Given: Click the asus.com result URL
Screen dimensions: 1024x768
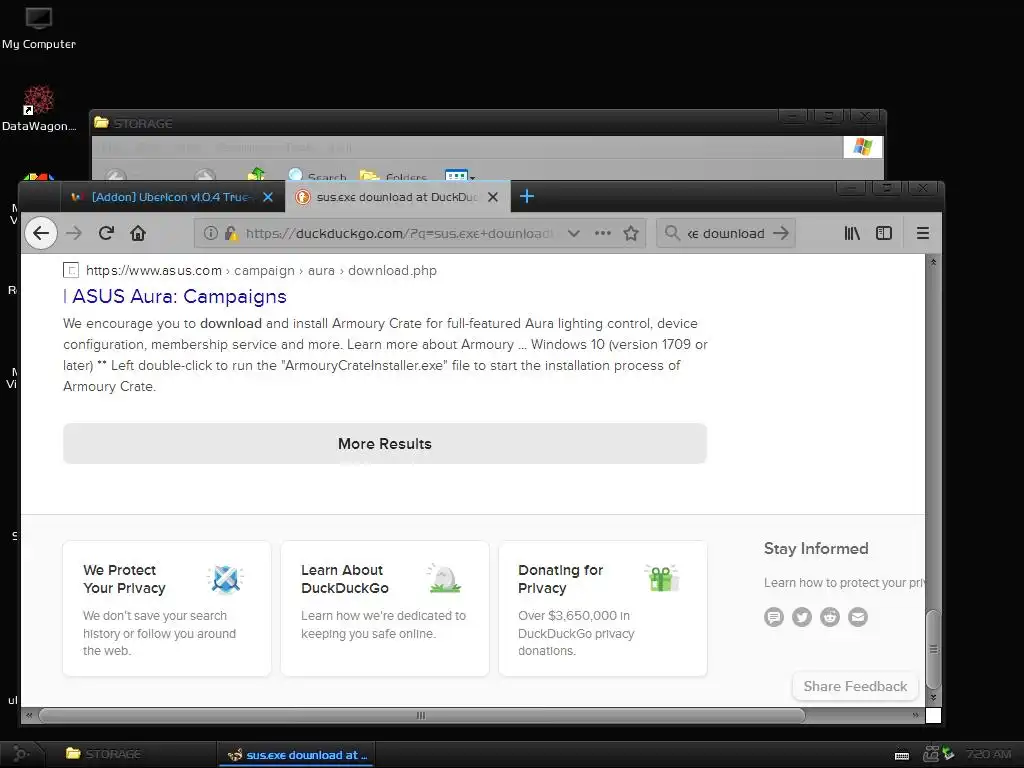Looking at the screenshot, I should tap(261, 270).
